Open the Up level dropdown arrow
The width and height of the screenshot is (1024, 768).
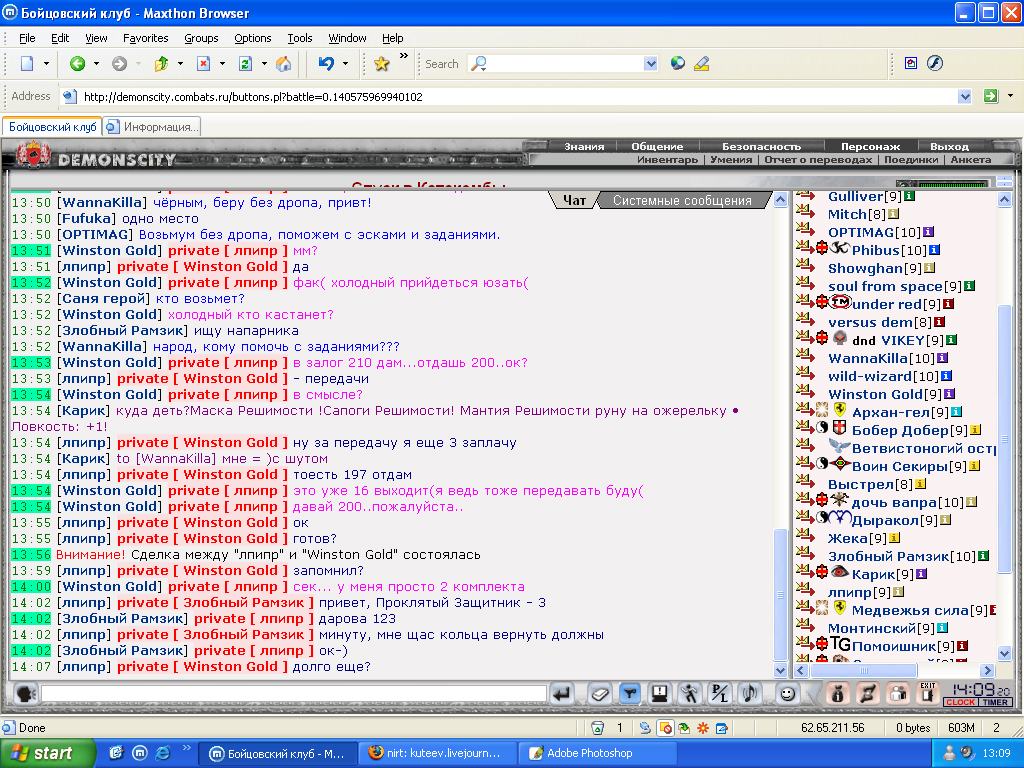tap(180, 64)
